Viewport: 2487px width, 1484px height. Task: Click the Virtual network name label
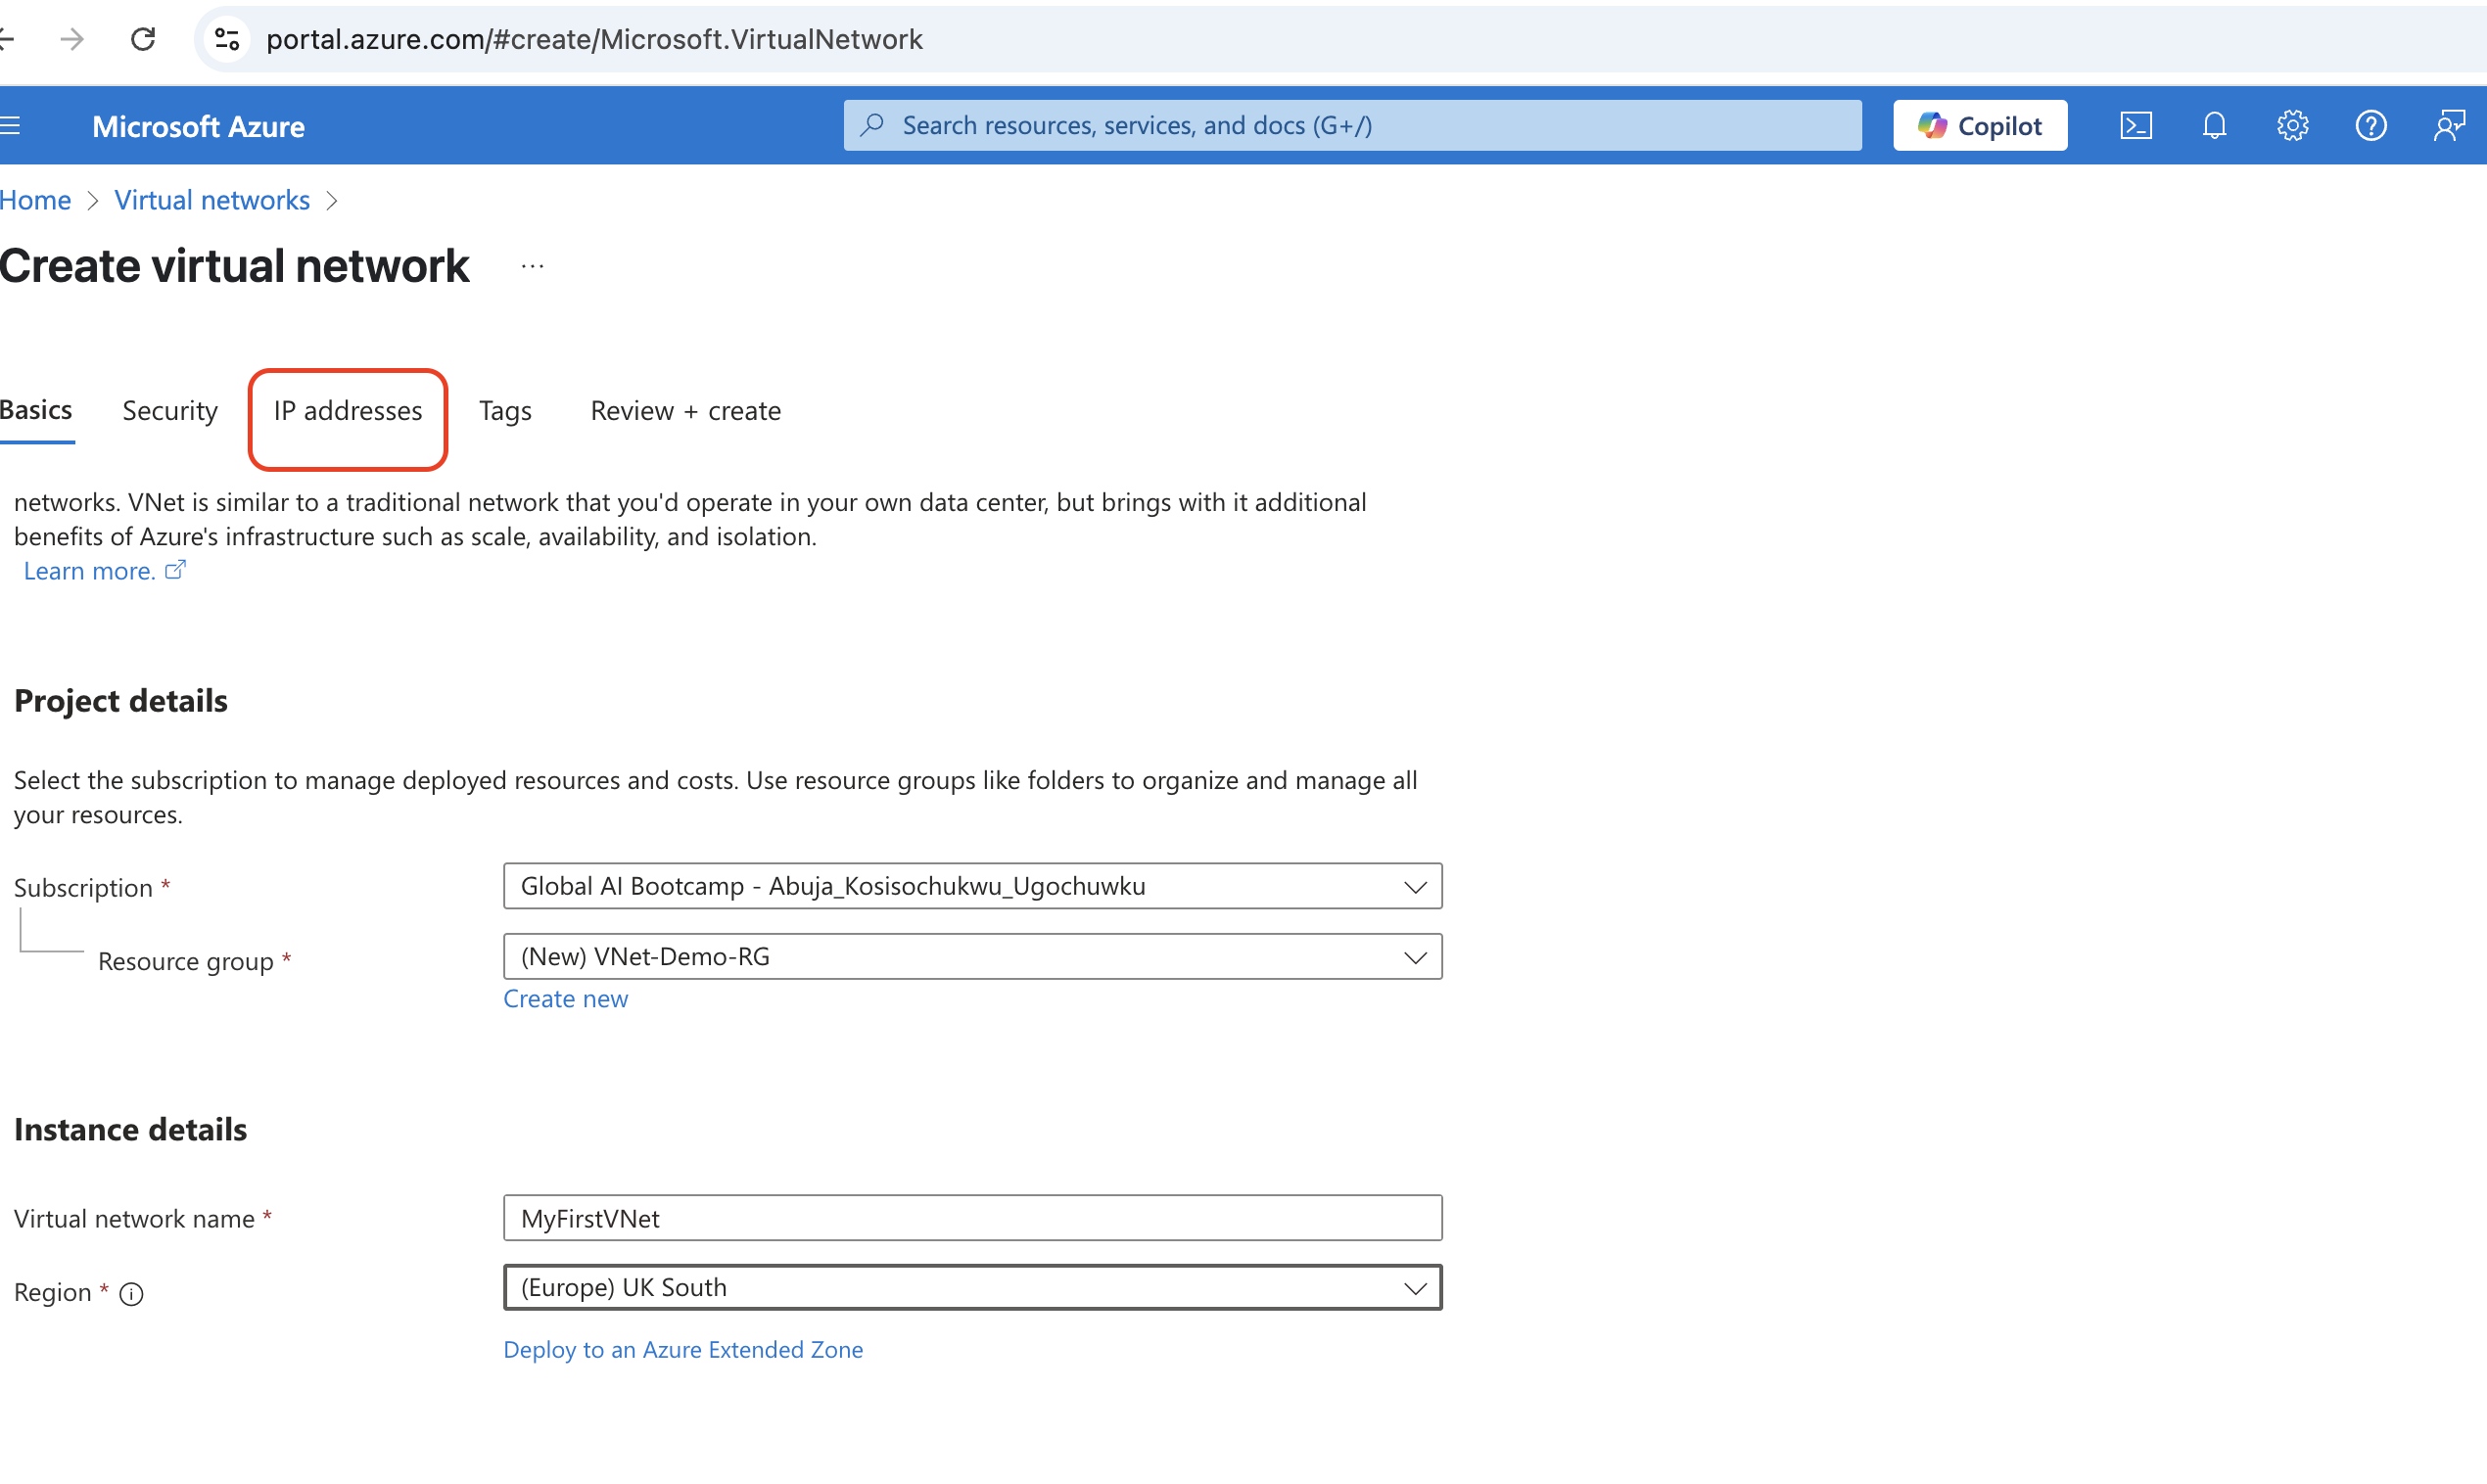(134, 1218)
